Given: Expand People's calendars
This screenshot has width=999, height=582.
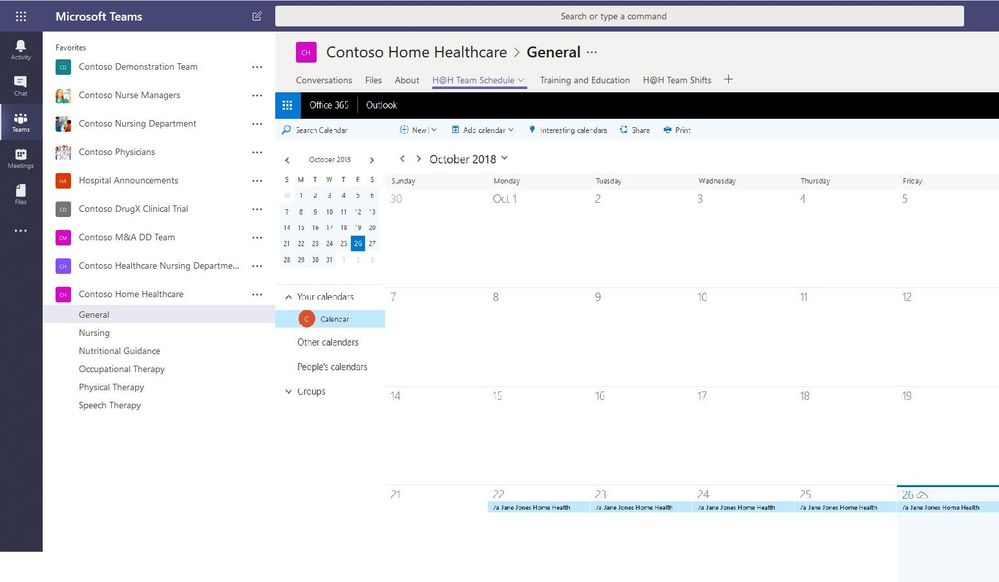Looking at the screenshot, I should (332, 367).
